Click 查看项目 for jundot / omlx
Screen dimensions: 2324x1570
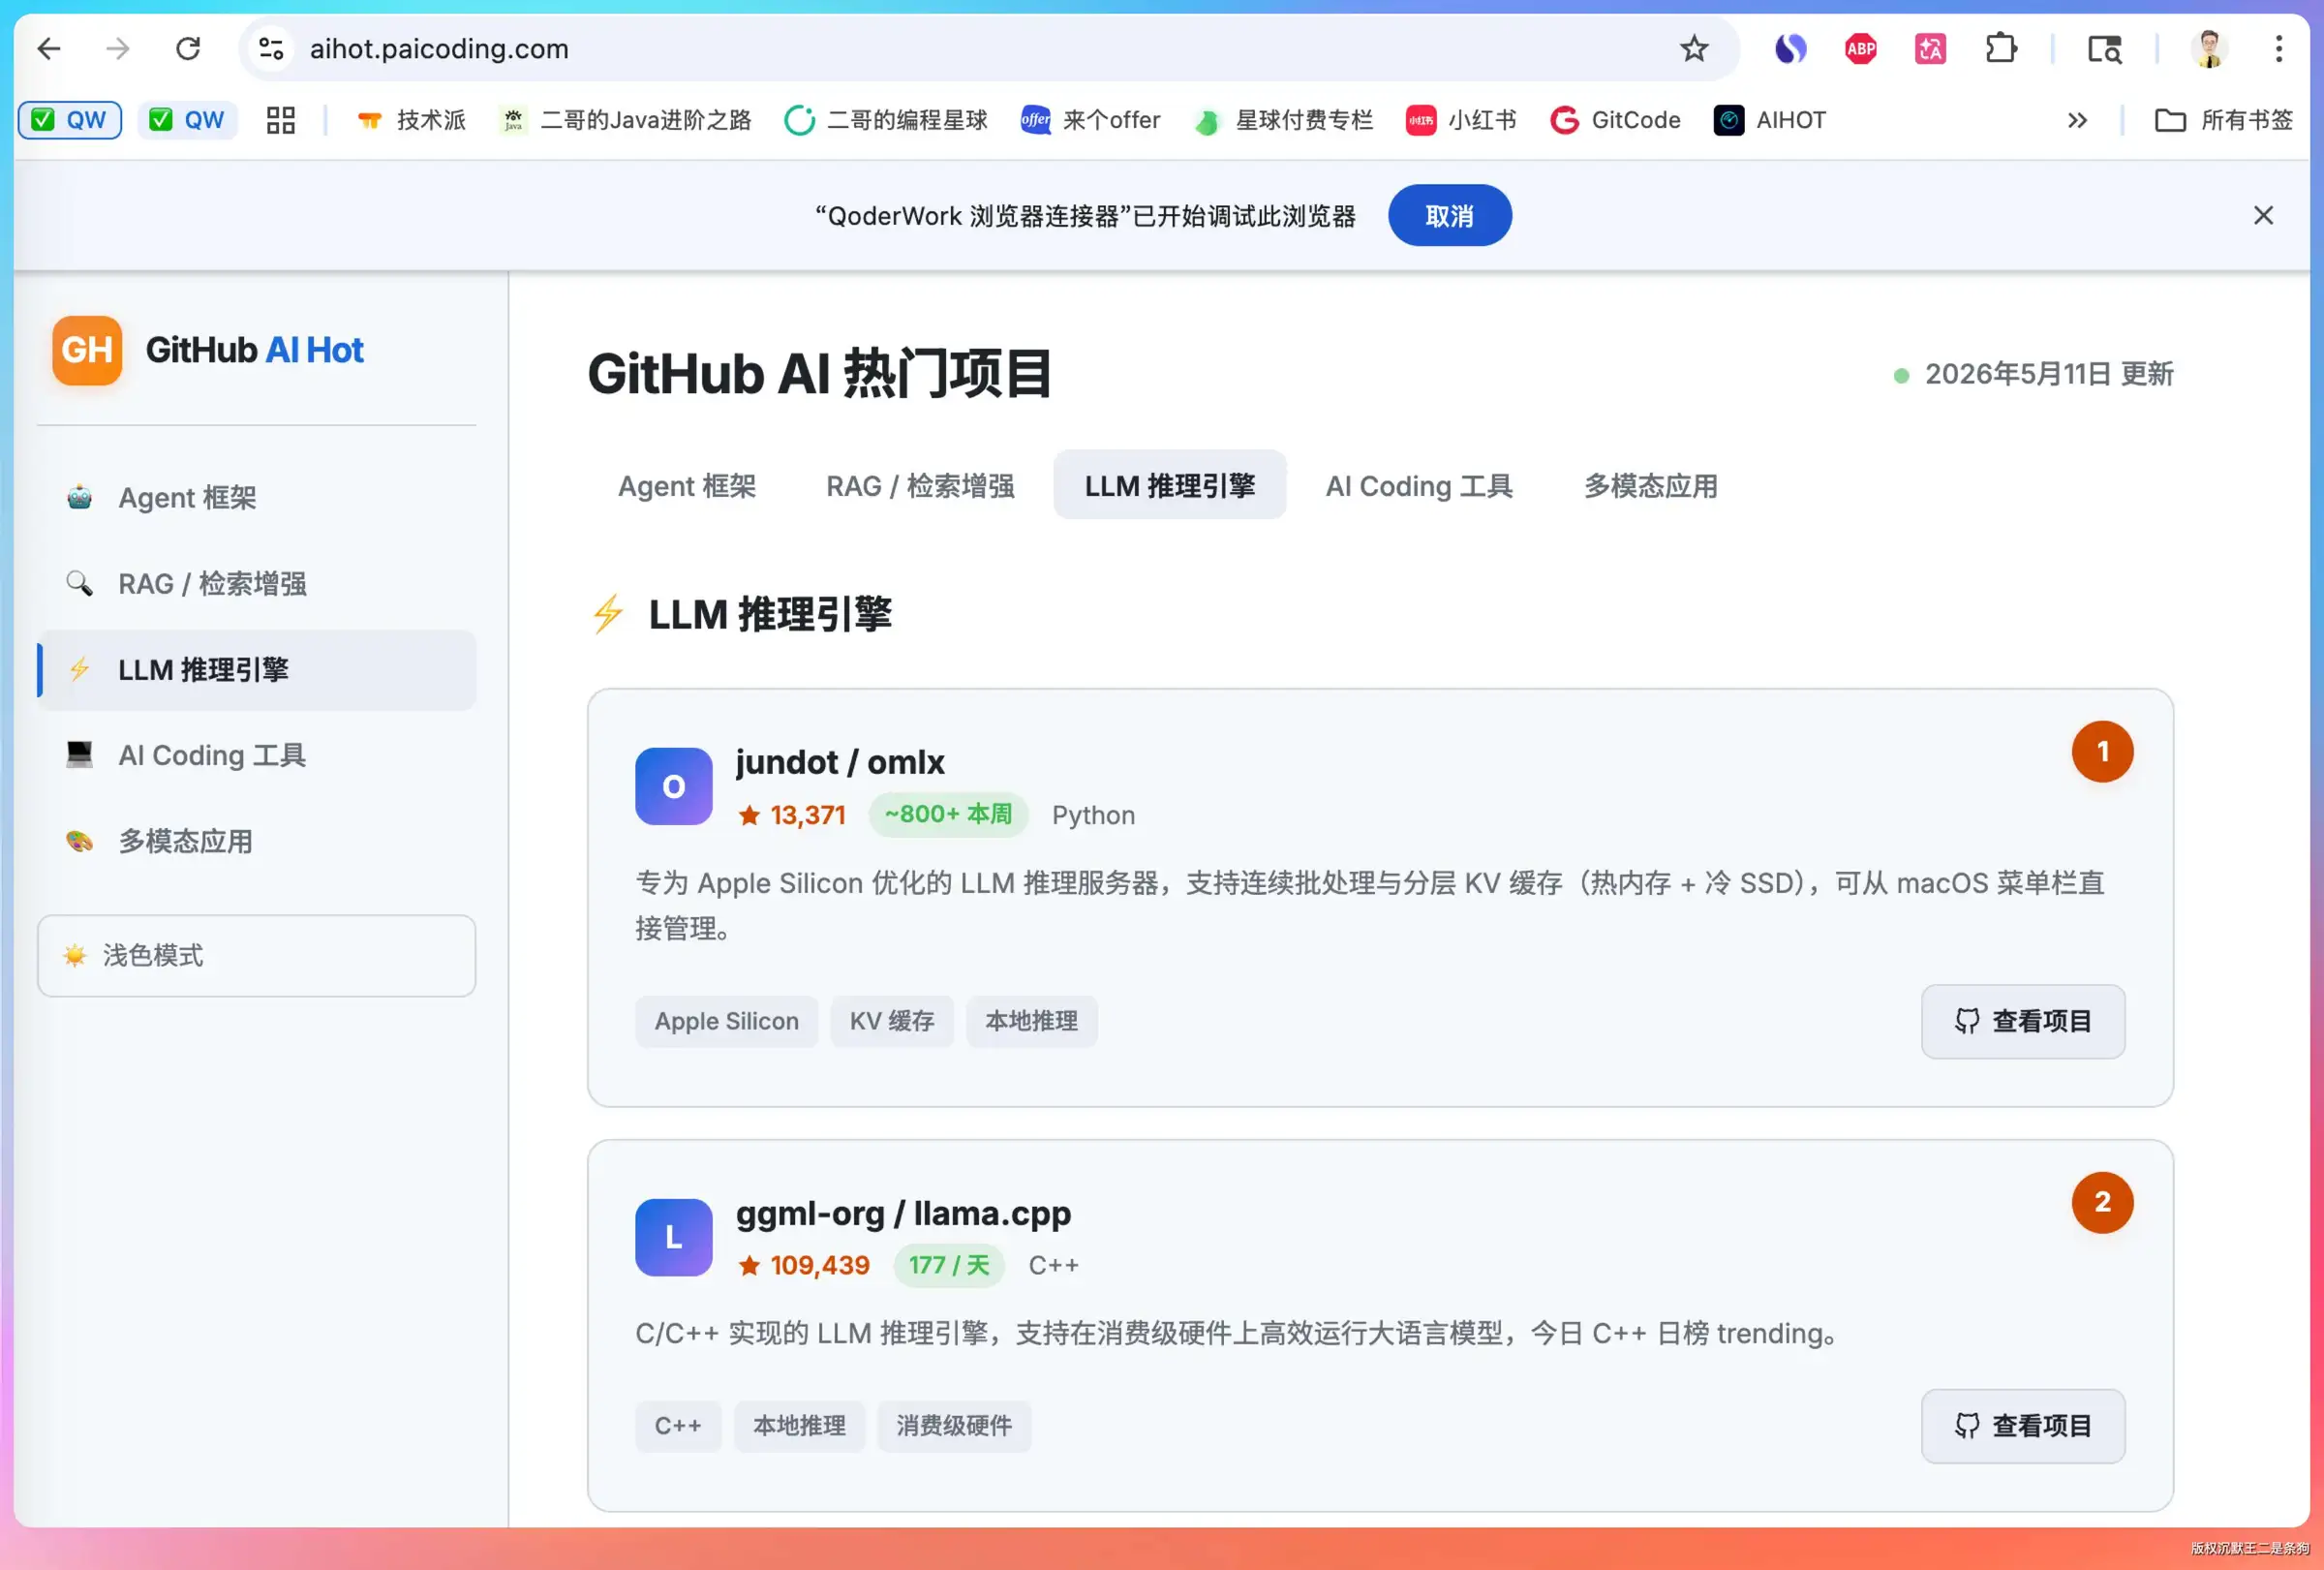click(2022, 1021)
